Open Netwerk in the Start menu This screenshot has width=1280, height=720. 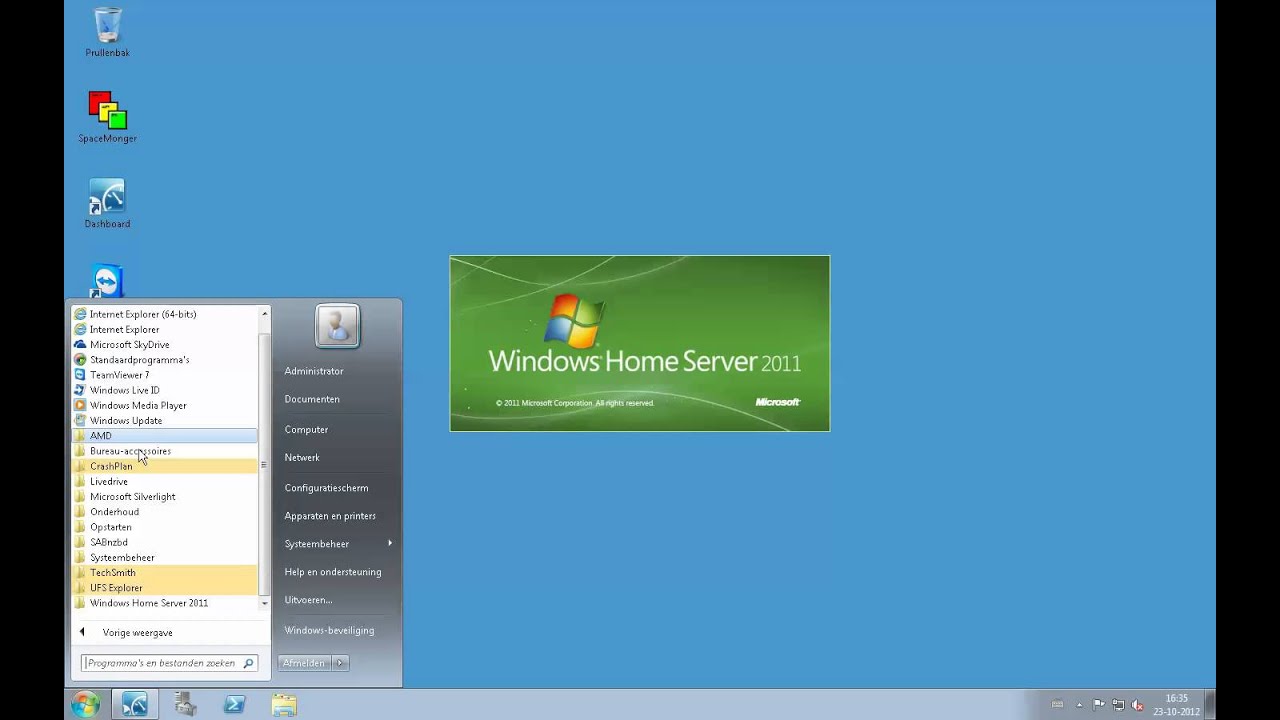point(302,458)
